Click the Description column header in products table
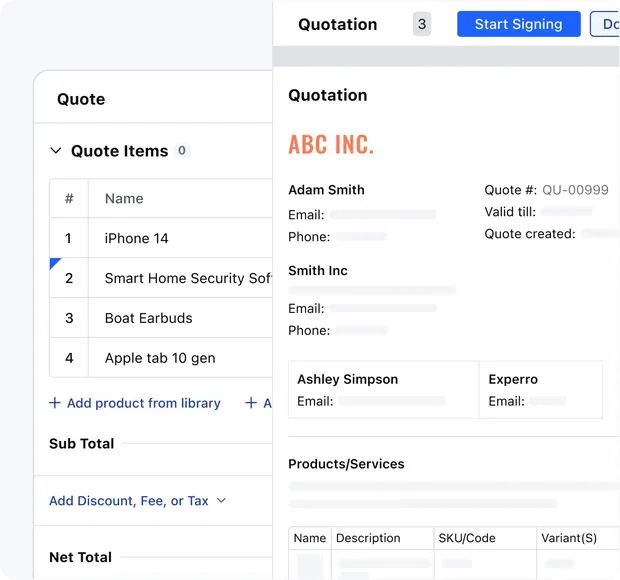620x580 pixels. pos(368,538)
